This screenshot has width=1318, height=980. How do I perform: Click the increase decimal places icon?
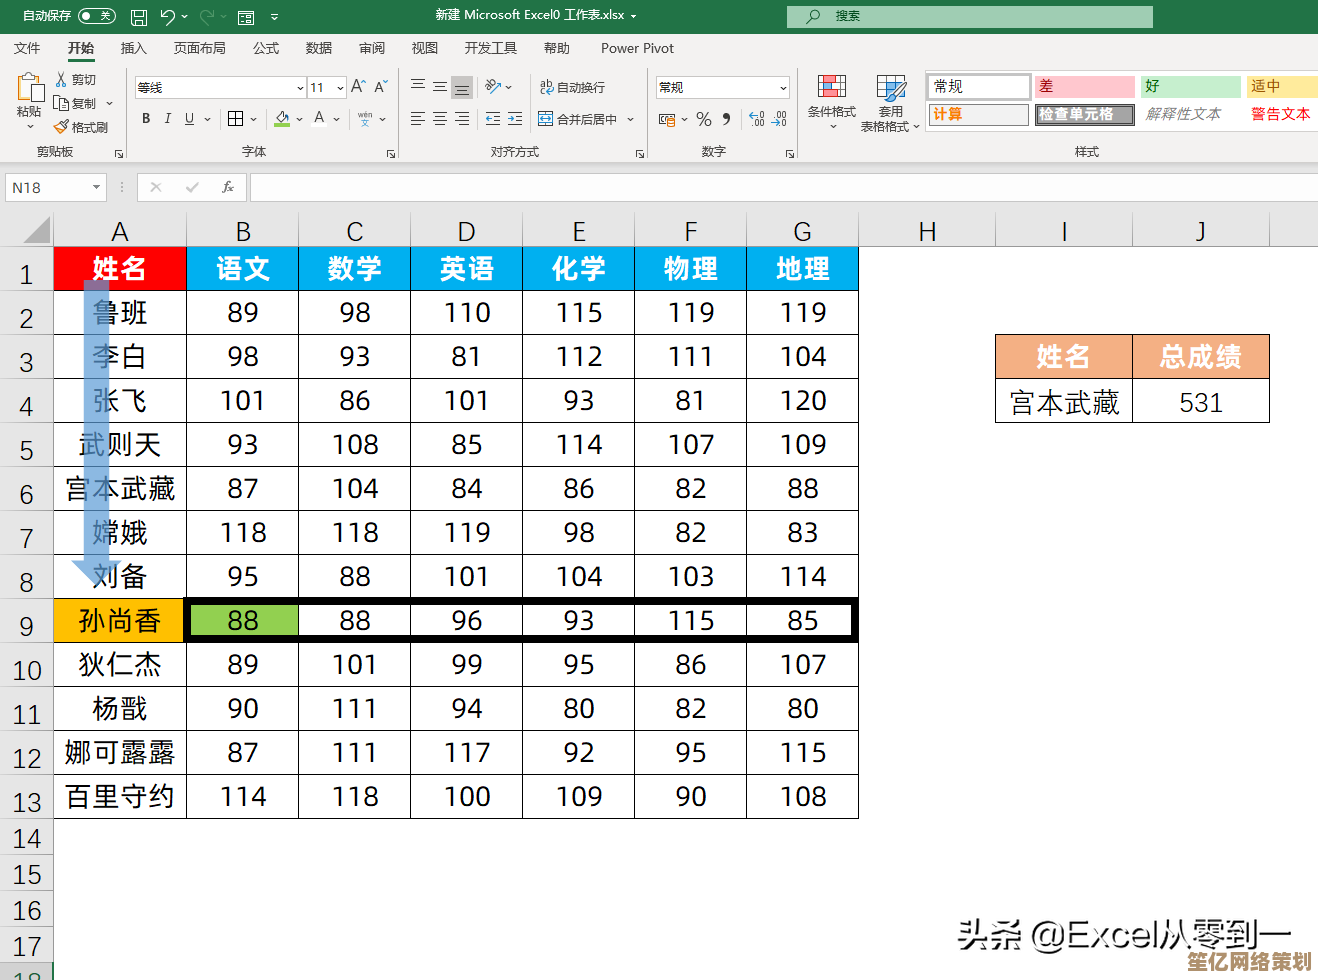[756, 120]
